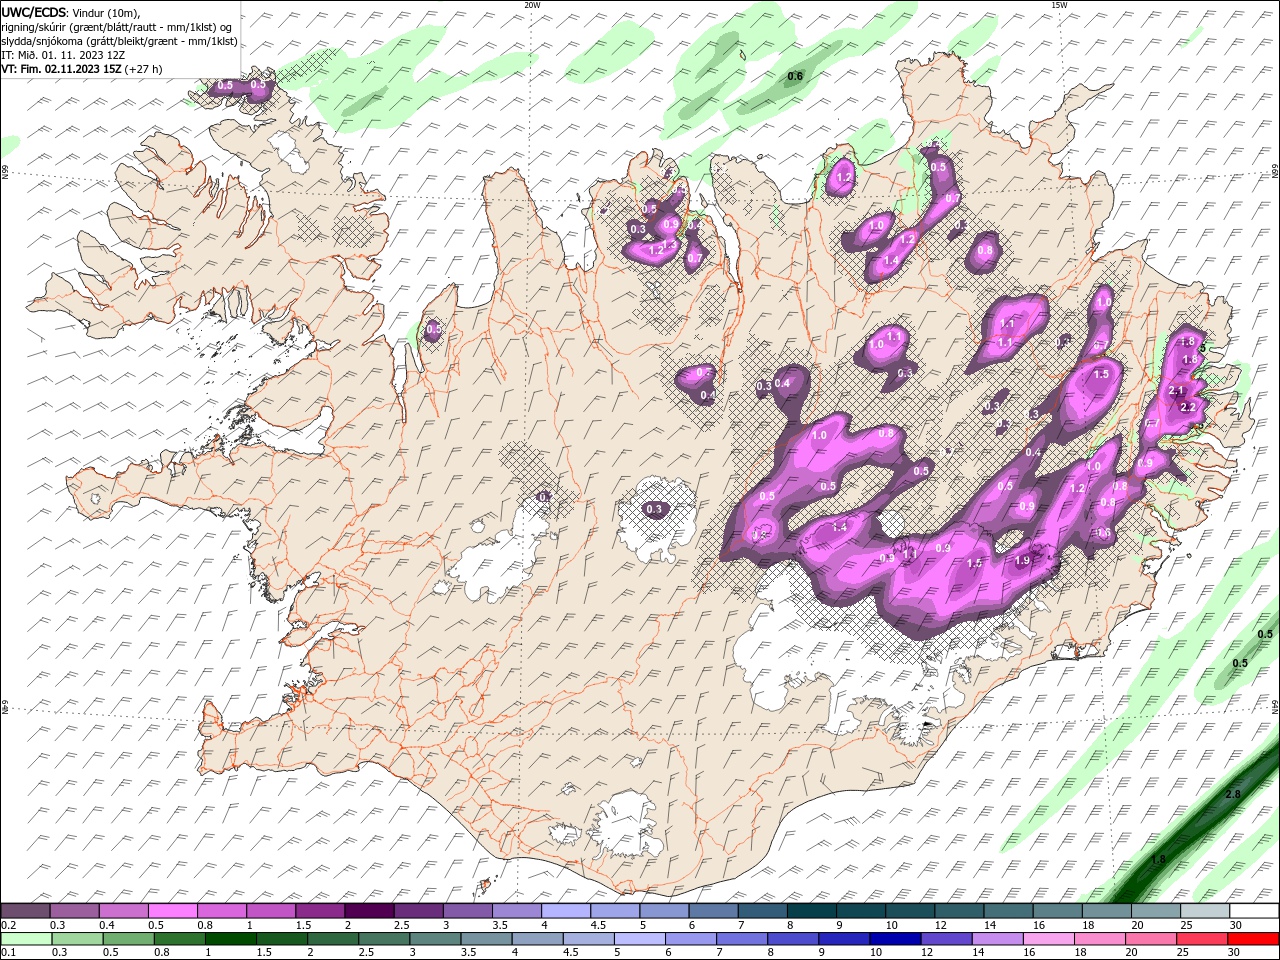Click the 15W longitude label
1280x960 pixels.
(1059, 4)
